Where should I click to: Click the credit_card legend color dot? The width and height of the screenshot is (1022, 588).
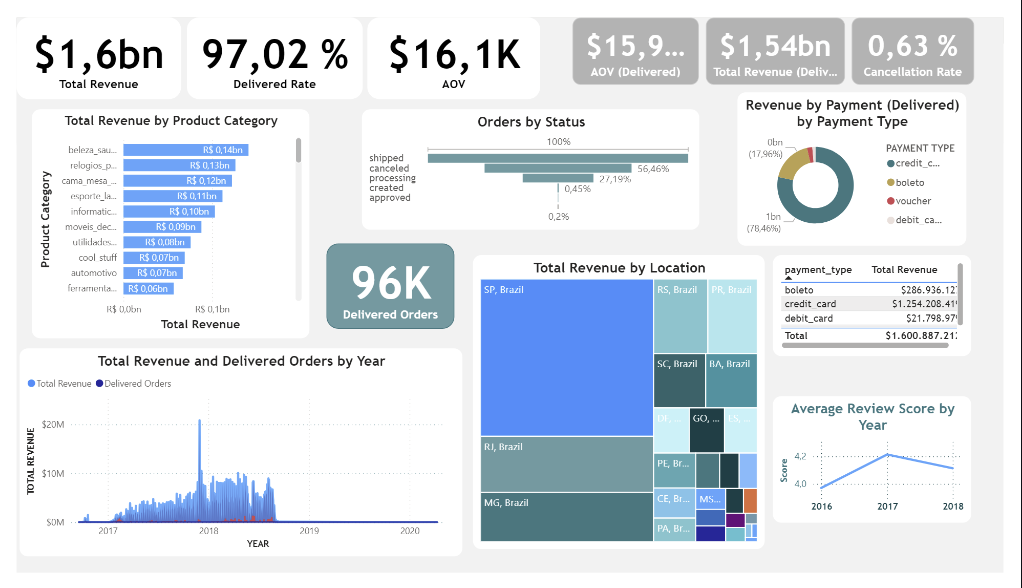(891, 164)
